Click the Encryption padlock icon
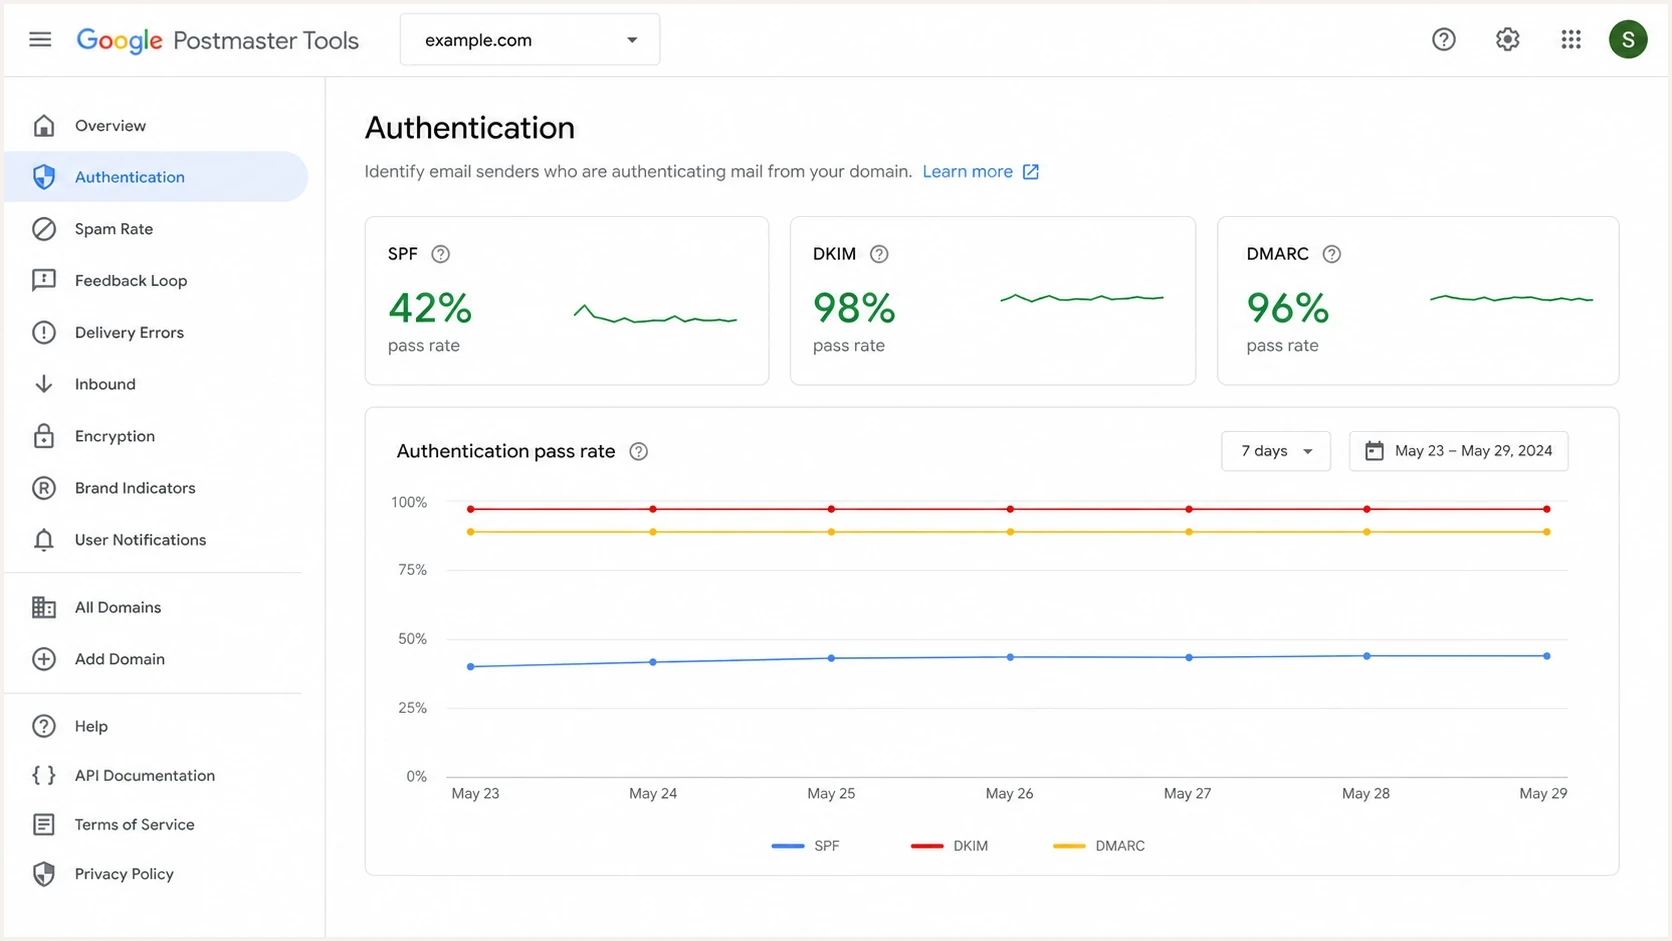The image size is (1672, 941). tap(44, 436)
